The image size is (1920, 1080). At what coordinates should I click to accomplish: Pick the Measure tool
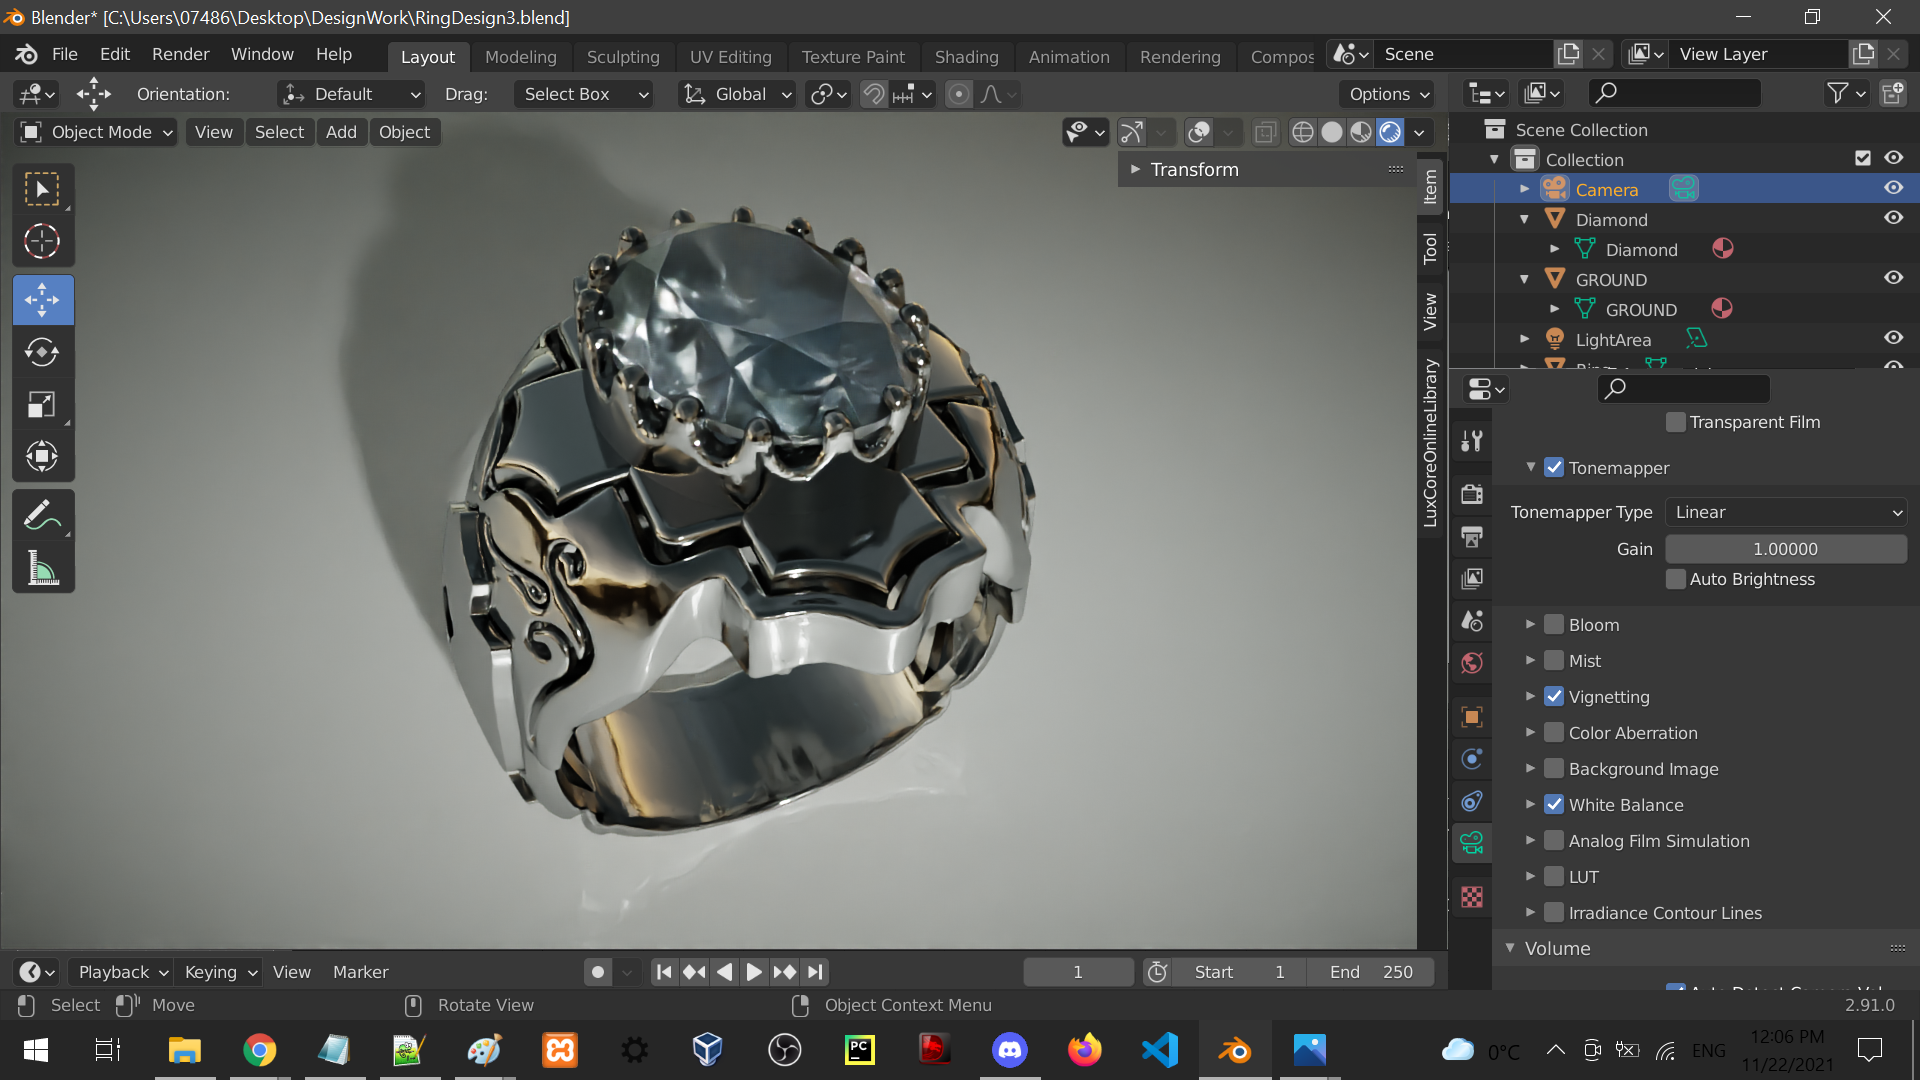click(42, 568)
